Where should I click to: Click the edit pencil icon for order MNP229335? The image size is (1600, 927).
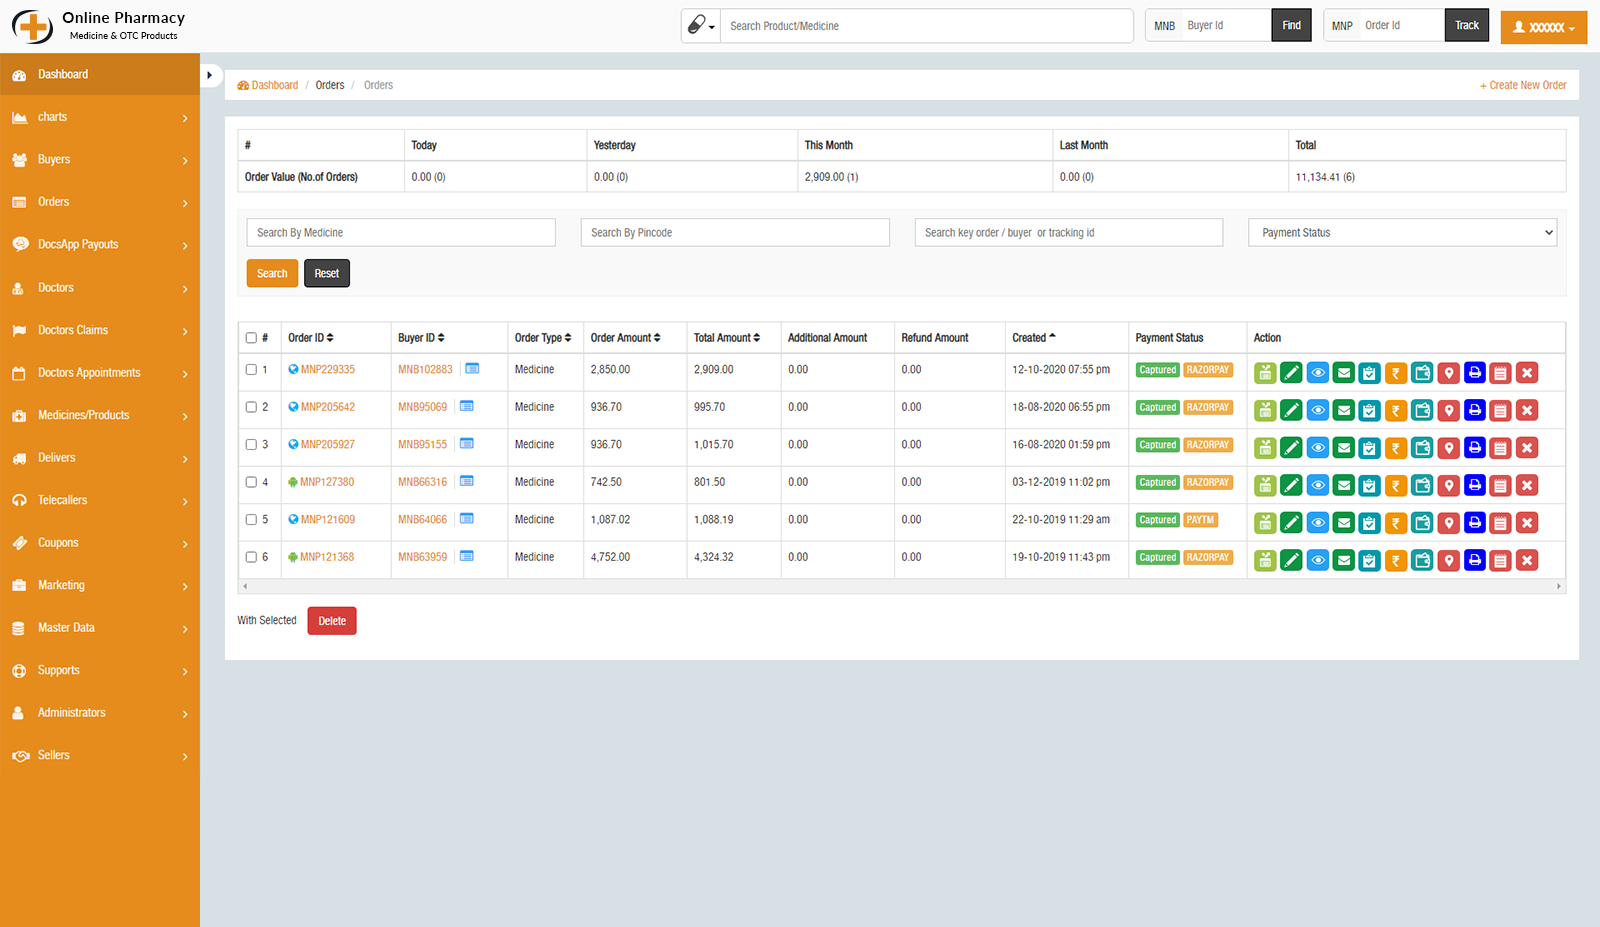pos(1291,373)
